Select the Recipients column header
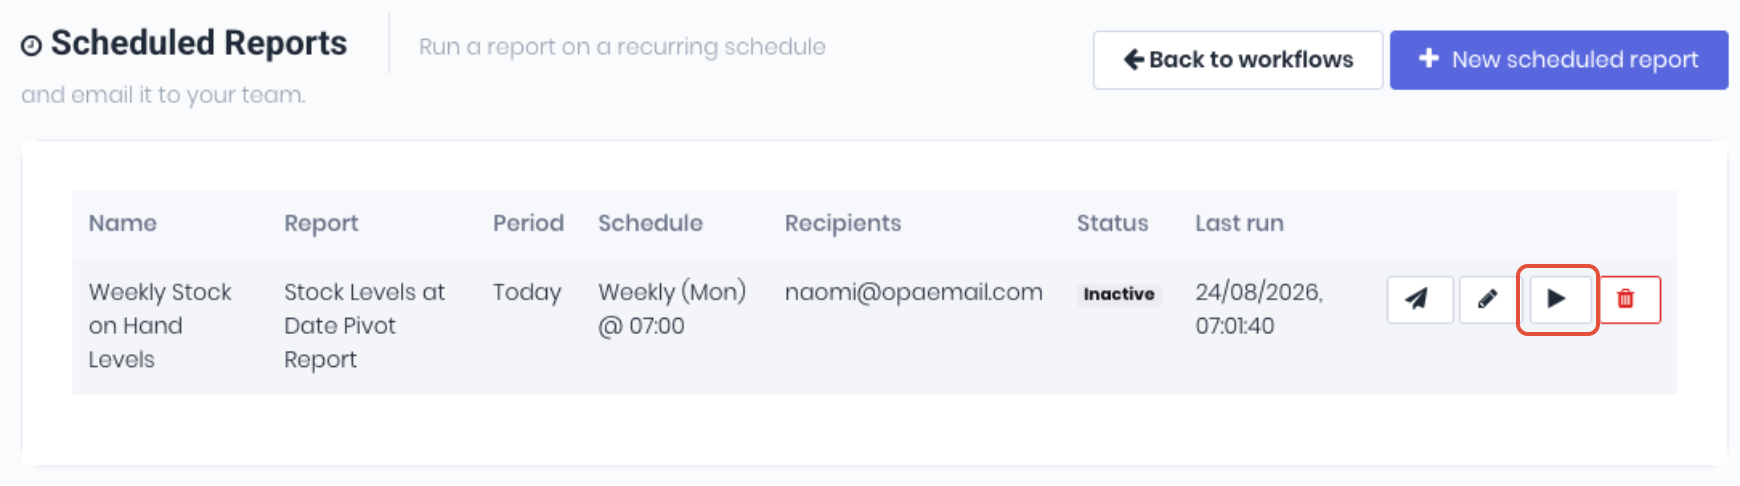 coord(842,224)
